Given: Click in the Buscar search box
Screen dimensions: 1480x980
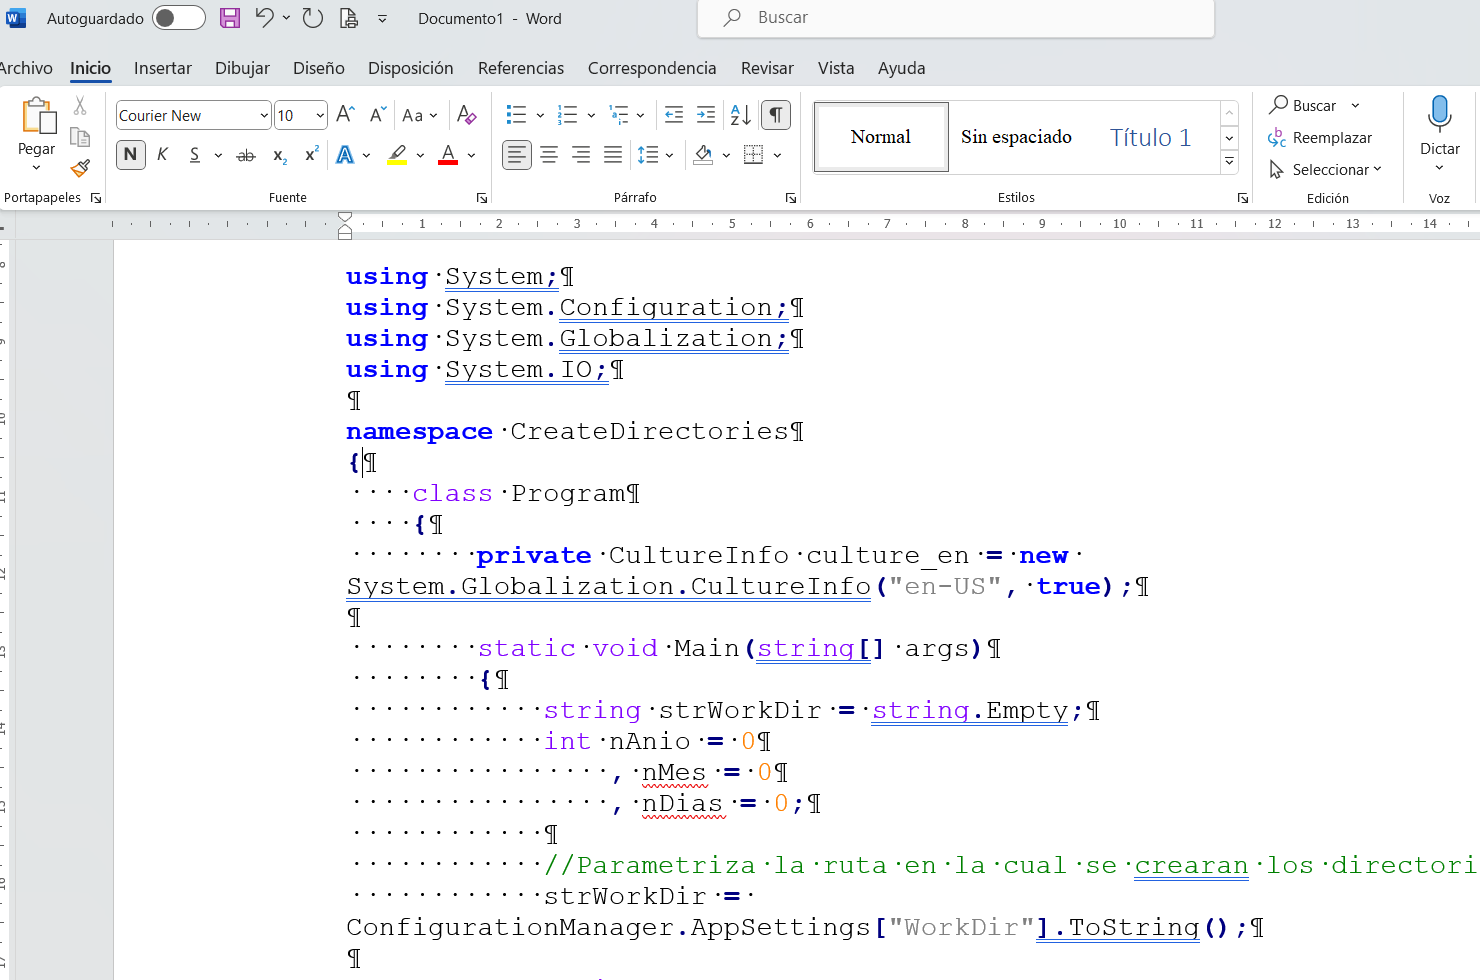Looking at the screenshot, I should pyautogui.click(x=955, y=18).
